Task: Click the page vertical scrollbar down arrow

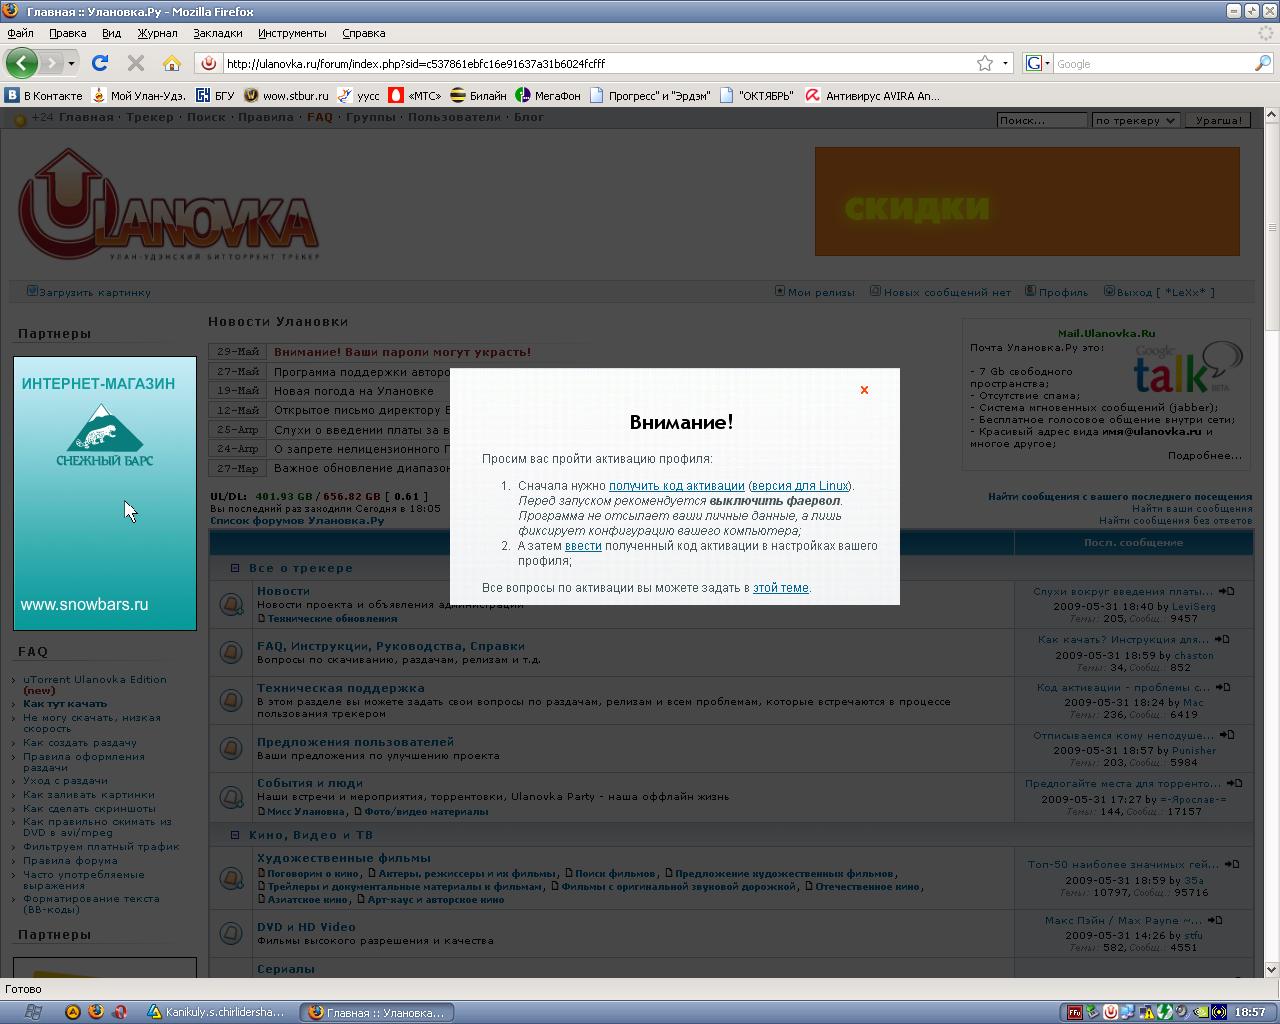Action: pyautogui.click(x=1272, y=969)
